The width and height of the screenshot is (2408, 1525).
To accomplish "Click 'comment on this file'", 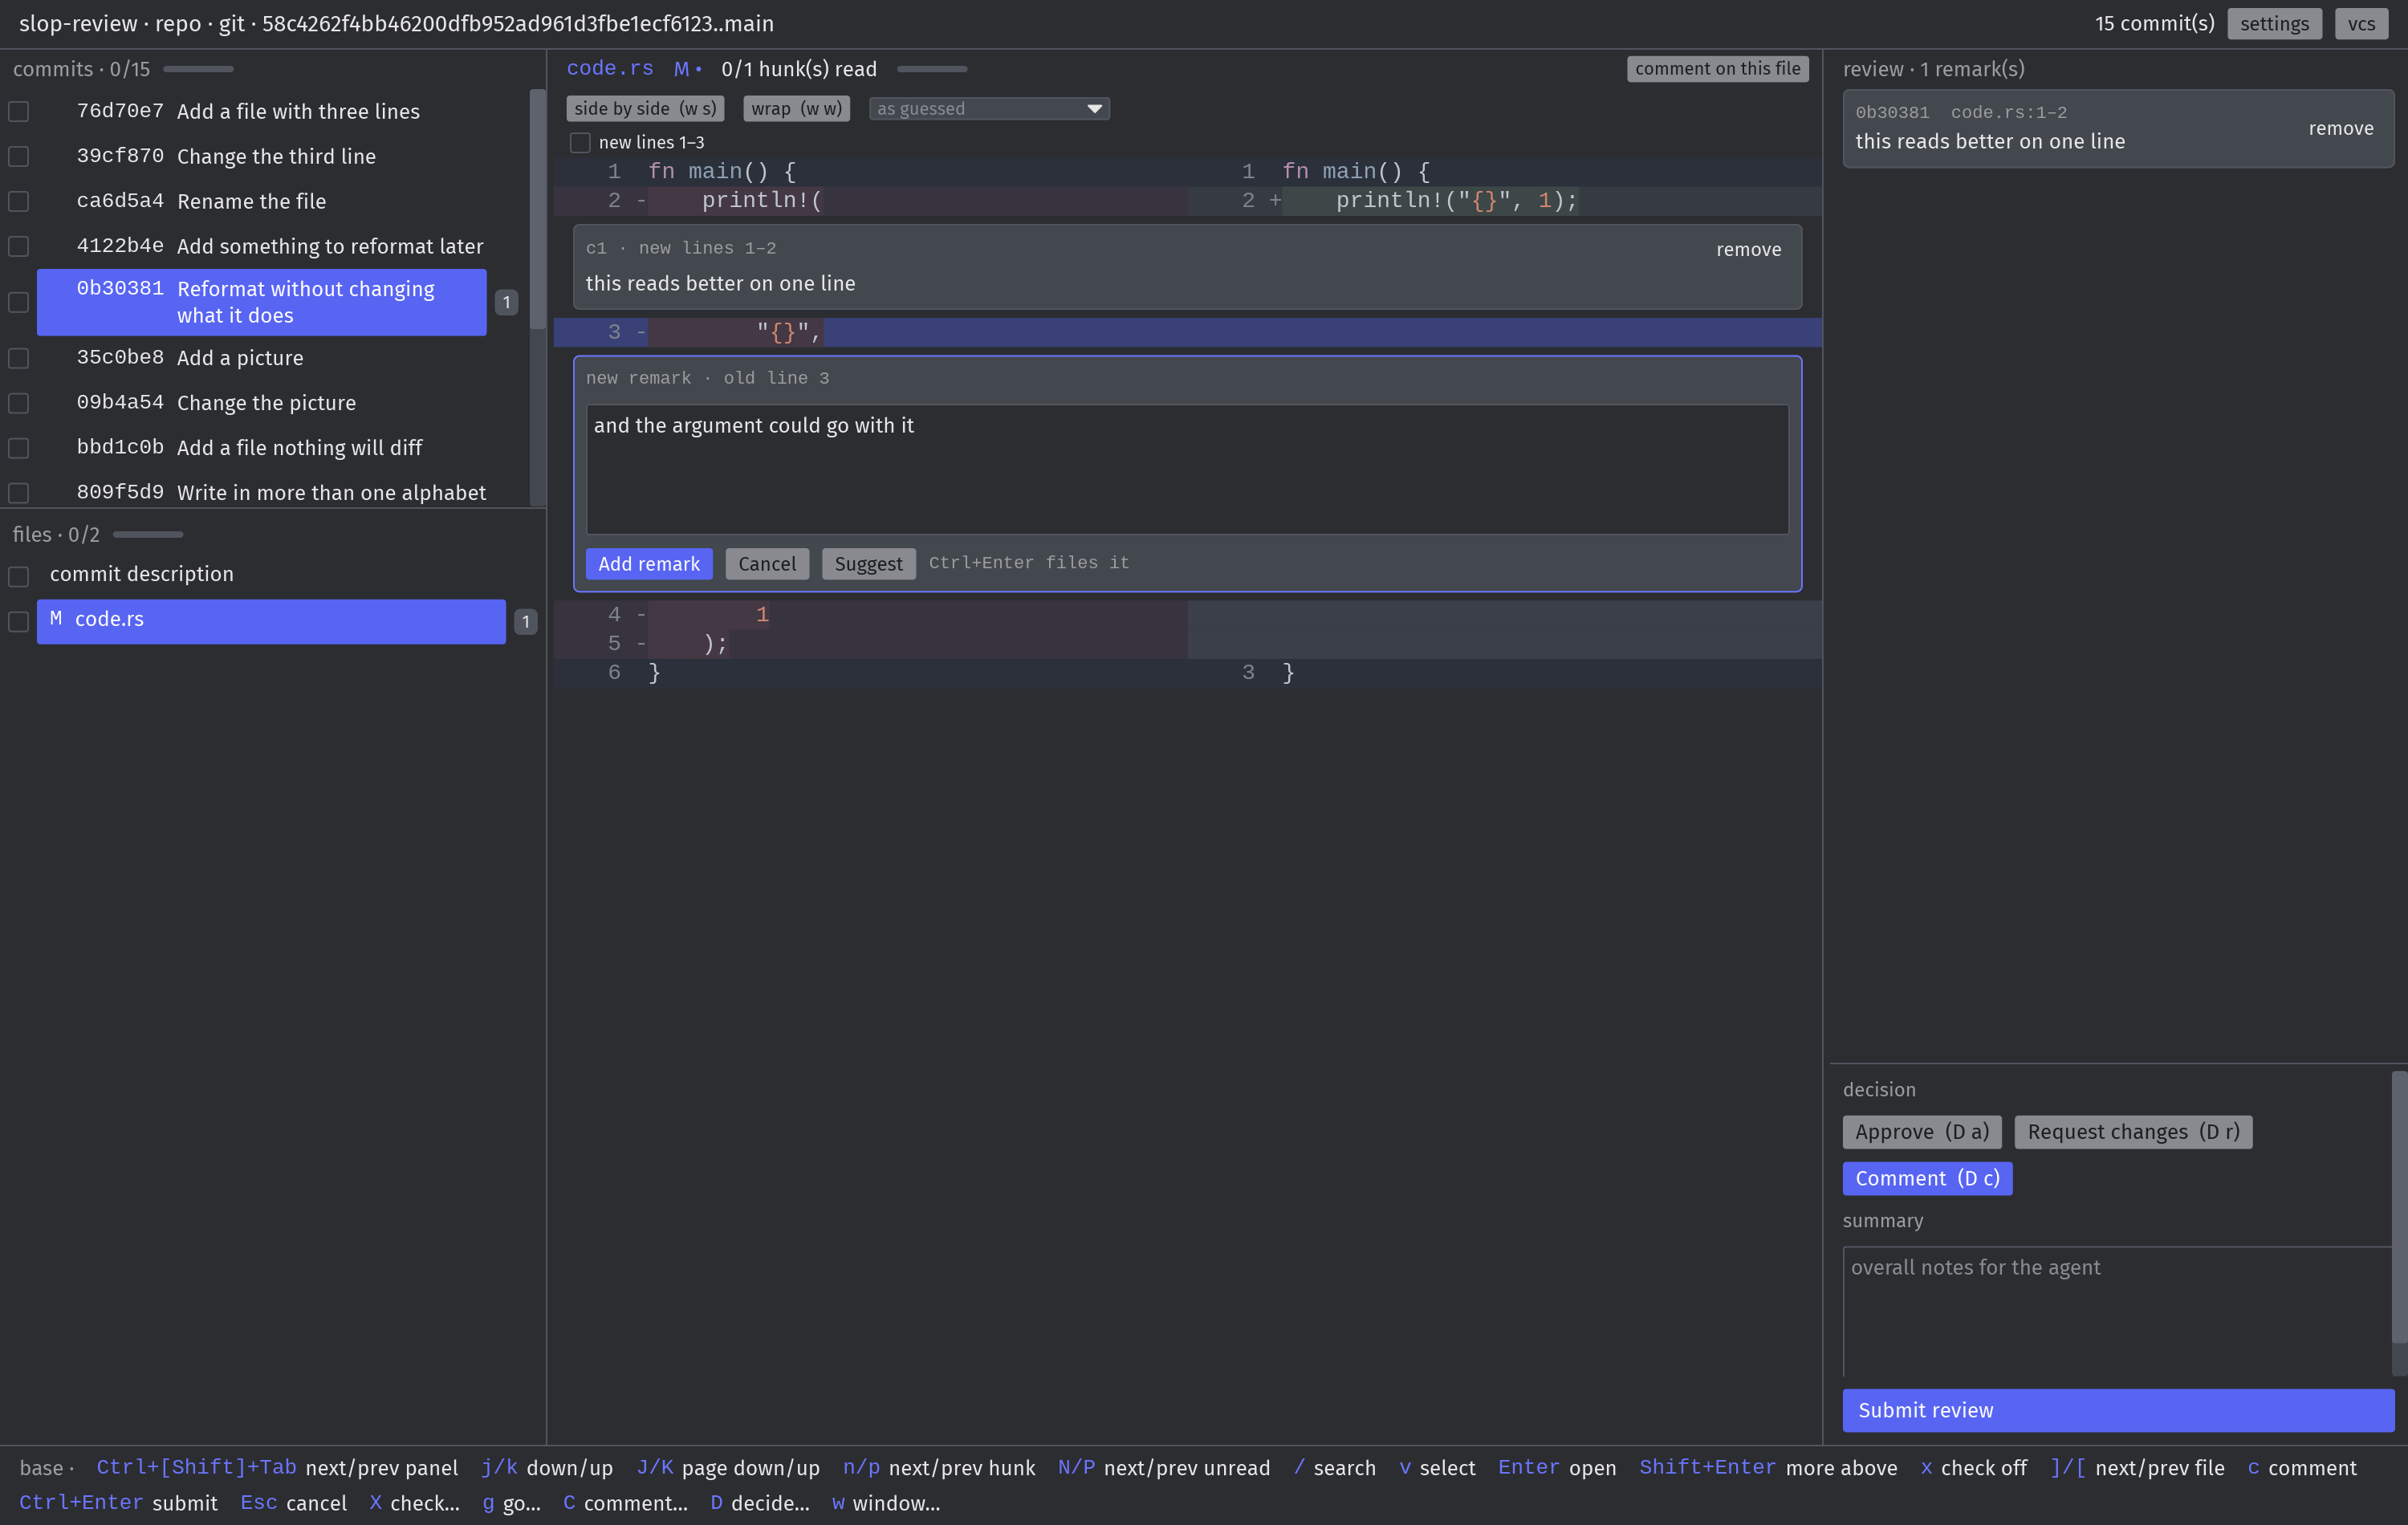I will (1717, 69).
